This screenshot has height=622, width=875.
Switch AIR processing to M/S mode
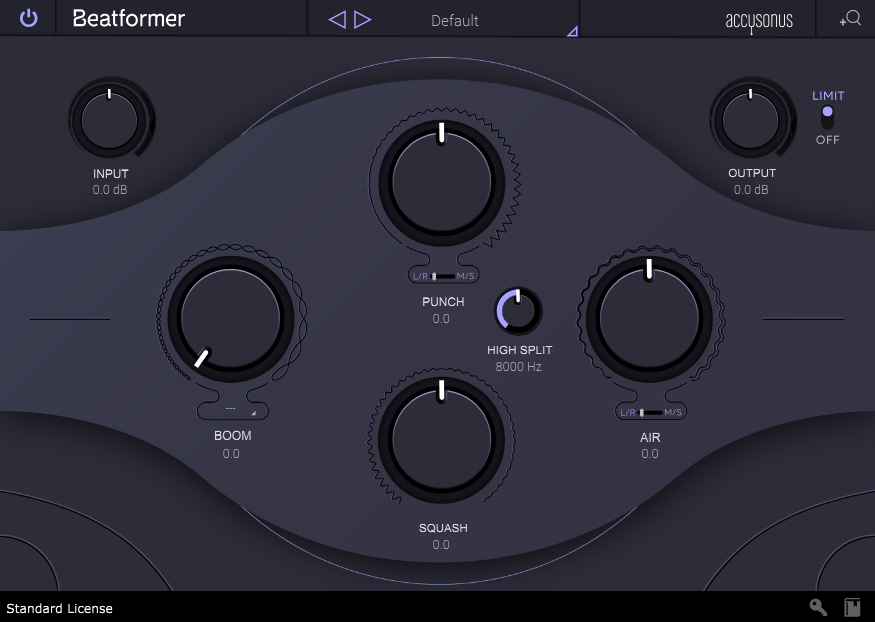[x=664, y=411]
